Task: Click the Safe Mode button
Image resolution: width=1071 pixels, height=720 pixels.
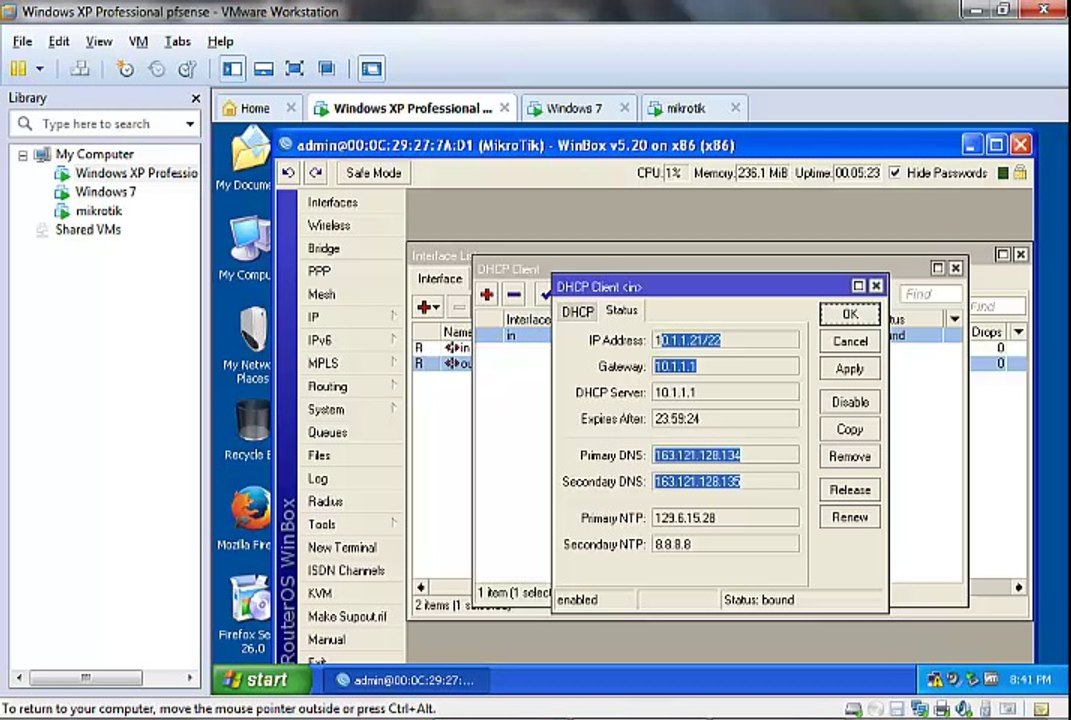Action: point(374,173)
